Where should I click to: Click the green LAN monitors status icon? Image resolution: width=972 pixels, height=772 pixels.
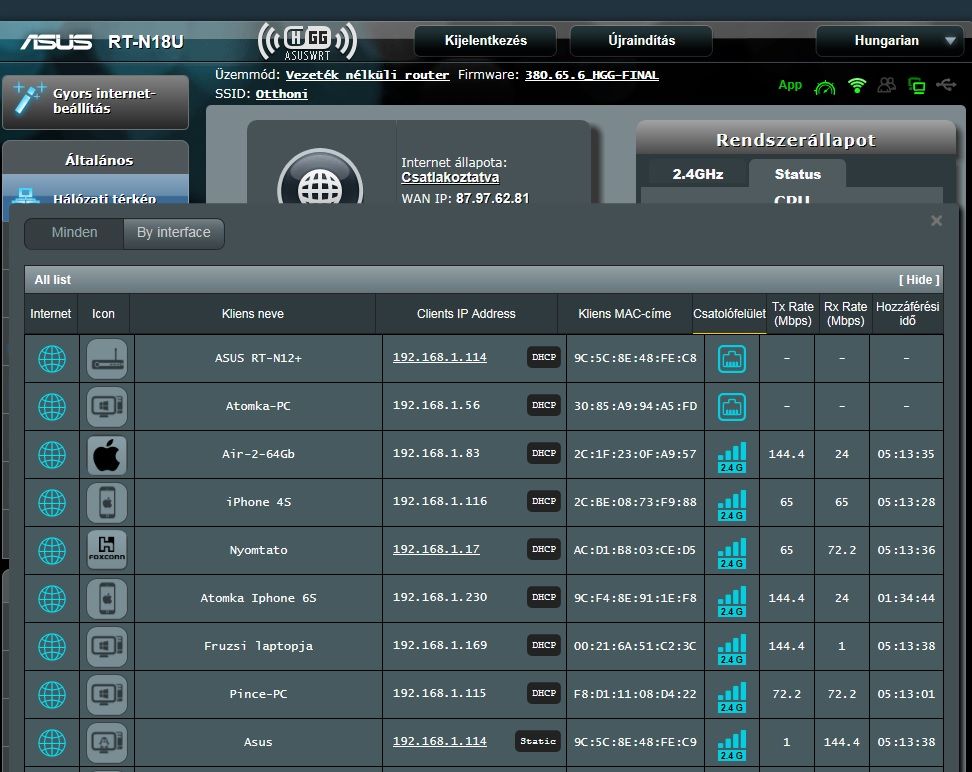[916, 86]
